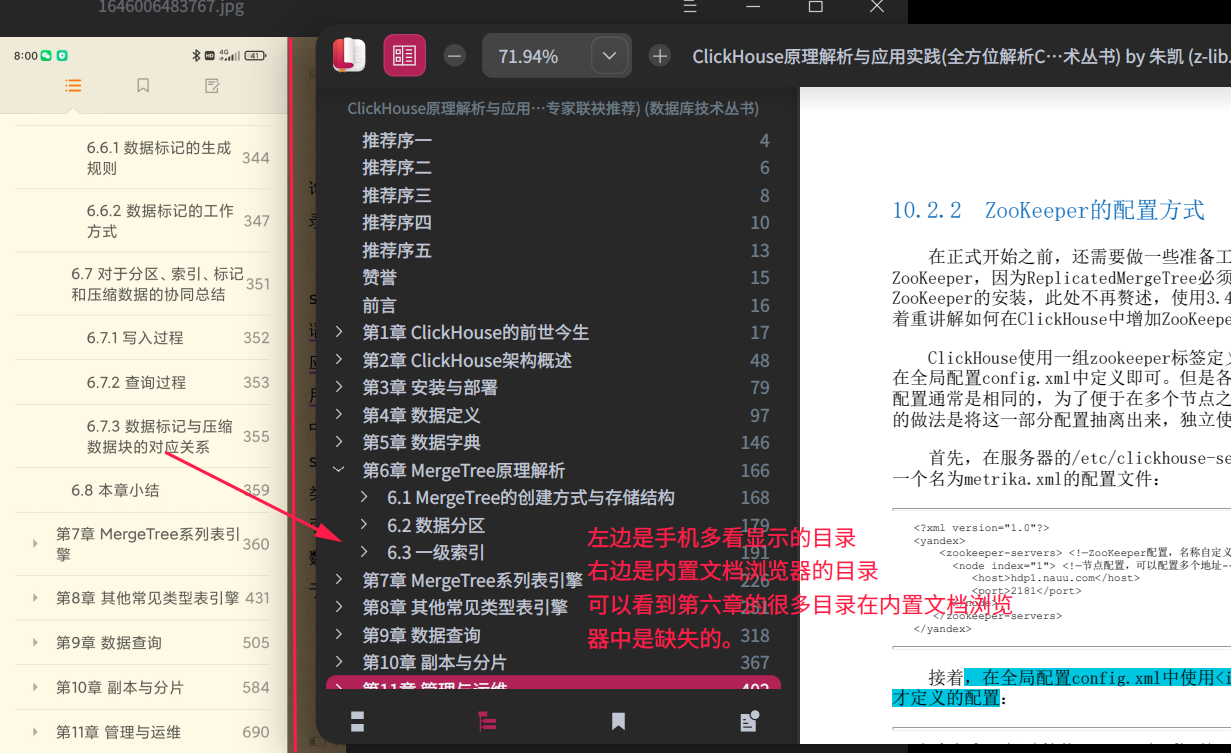
Task: Tap phone entry 6.7 对于分区、索引、标记和压缩数据的协同总结
Action: 158,284
